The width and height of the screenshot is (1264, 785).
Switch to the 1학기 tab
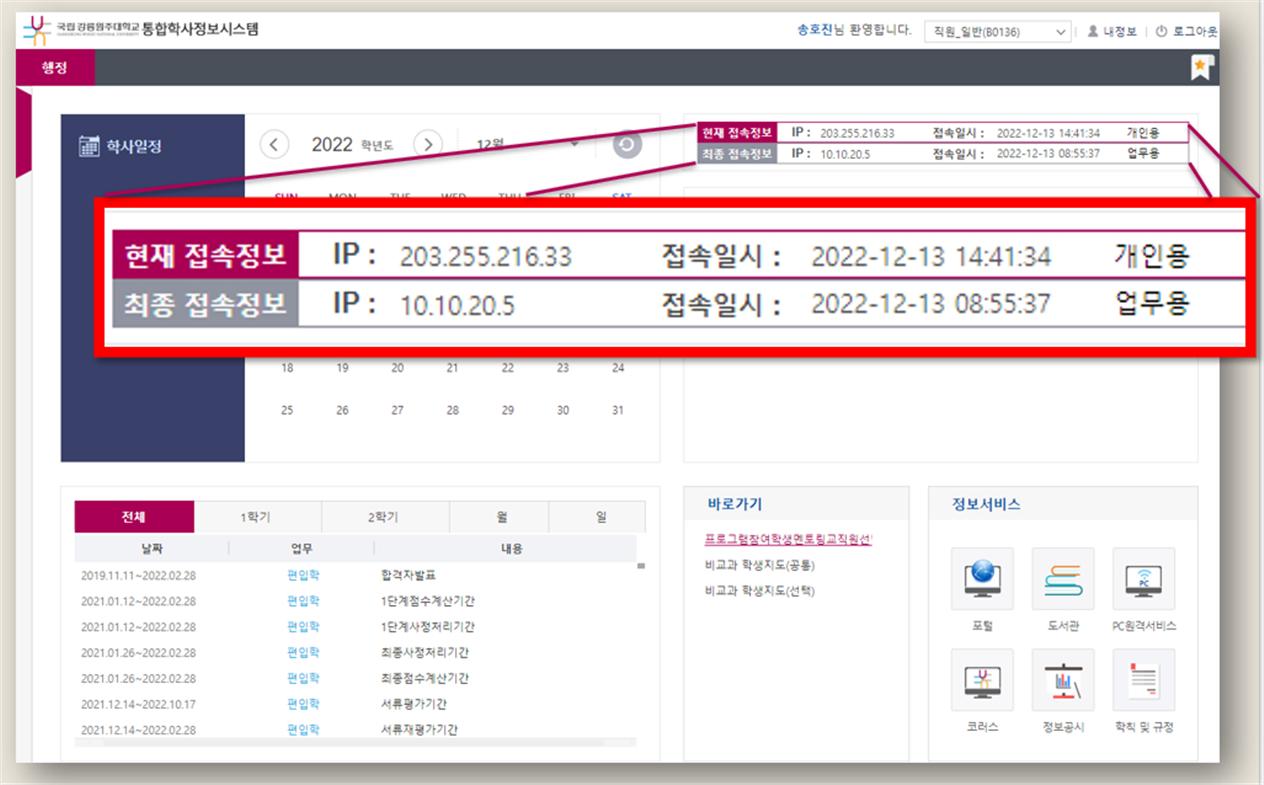pos(256,517)
